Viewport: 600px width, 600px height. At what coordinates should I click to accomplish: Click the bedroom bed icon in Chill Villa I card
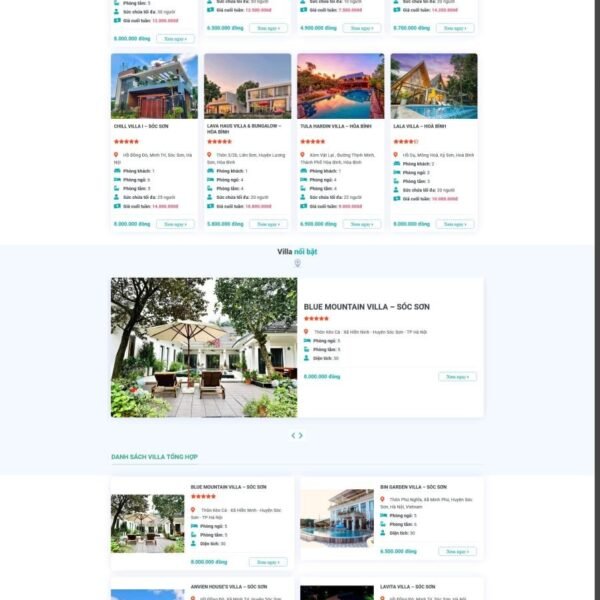117,179
